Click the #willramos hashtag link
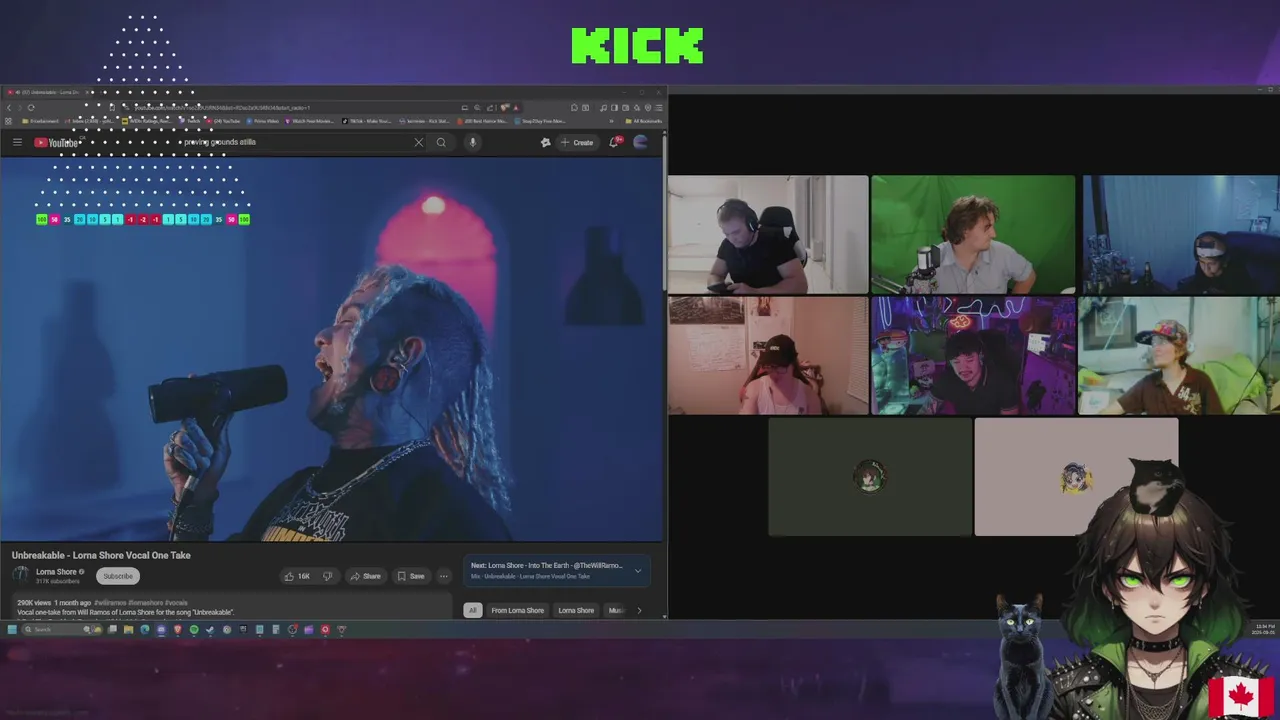 click(x=109, y=603)
